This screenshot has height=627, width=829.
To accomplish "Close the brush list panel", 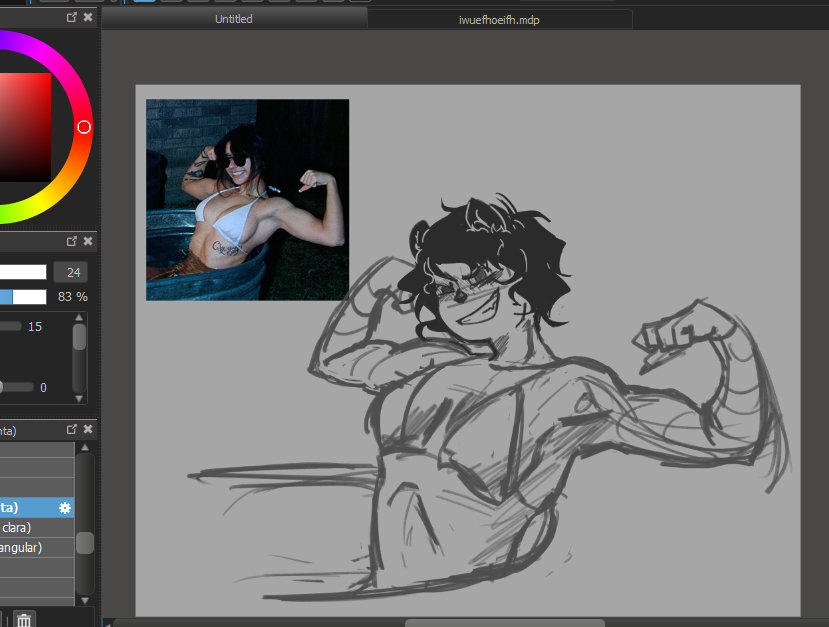I will pos(88,429).
